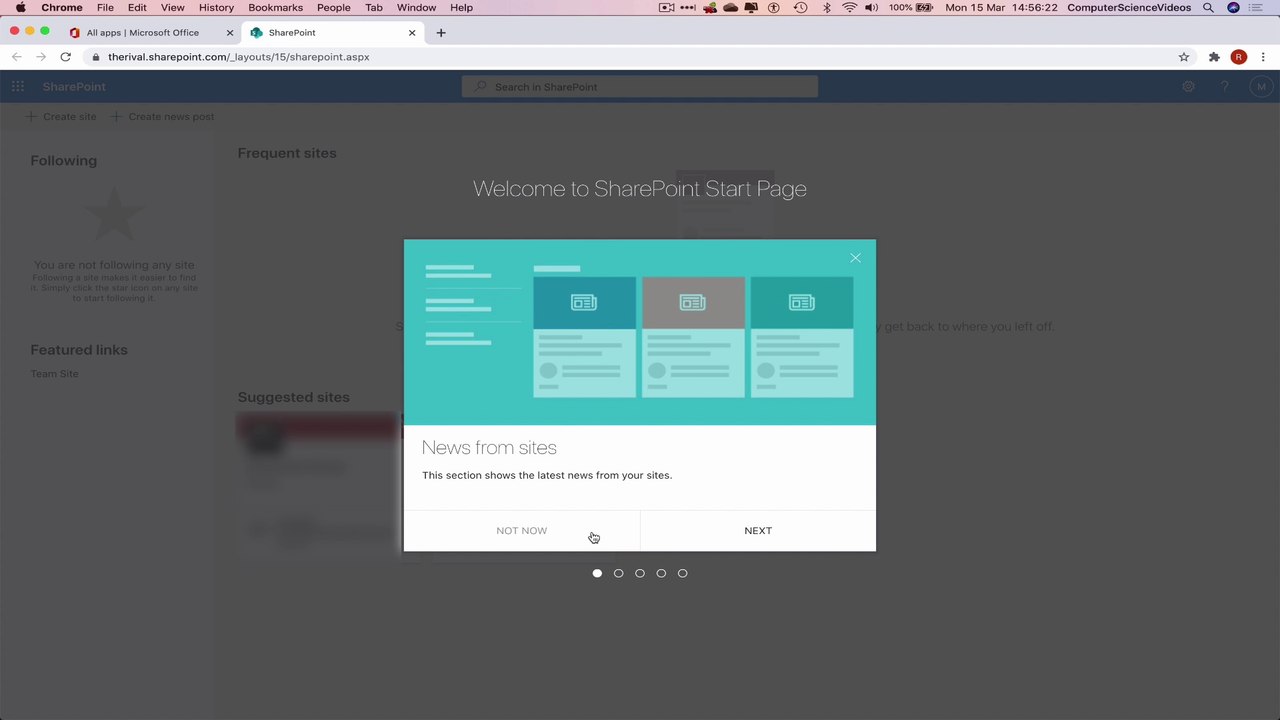Viewport: 1280px width, 720px height.
Task: Select the fourth pagination dot
Action: (661, 573)
